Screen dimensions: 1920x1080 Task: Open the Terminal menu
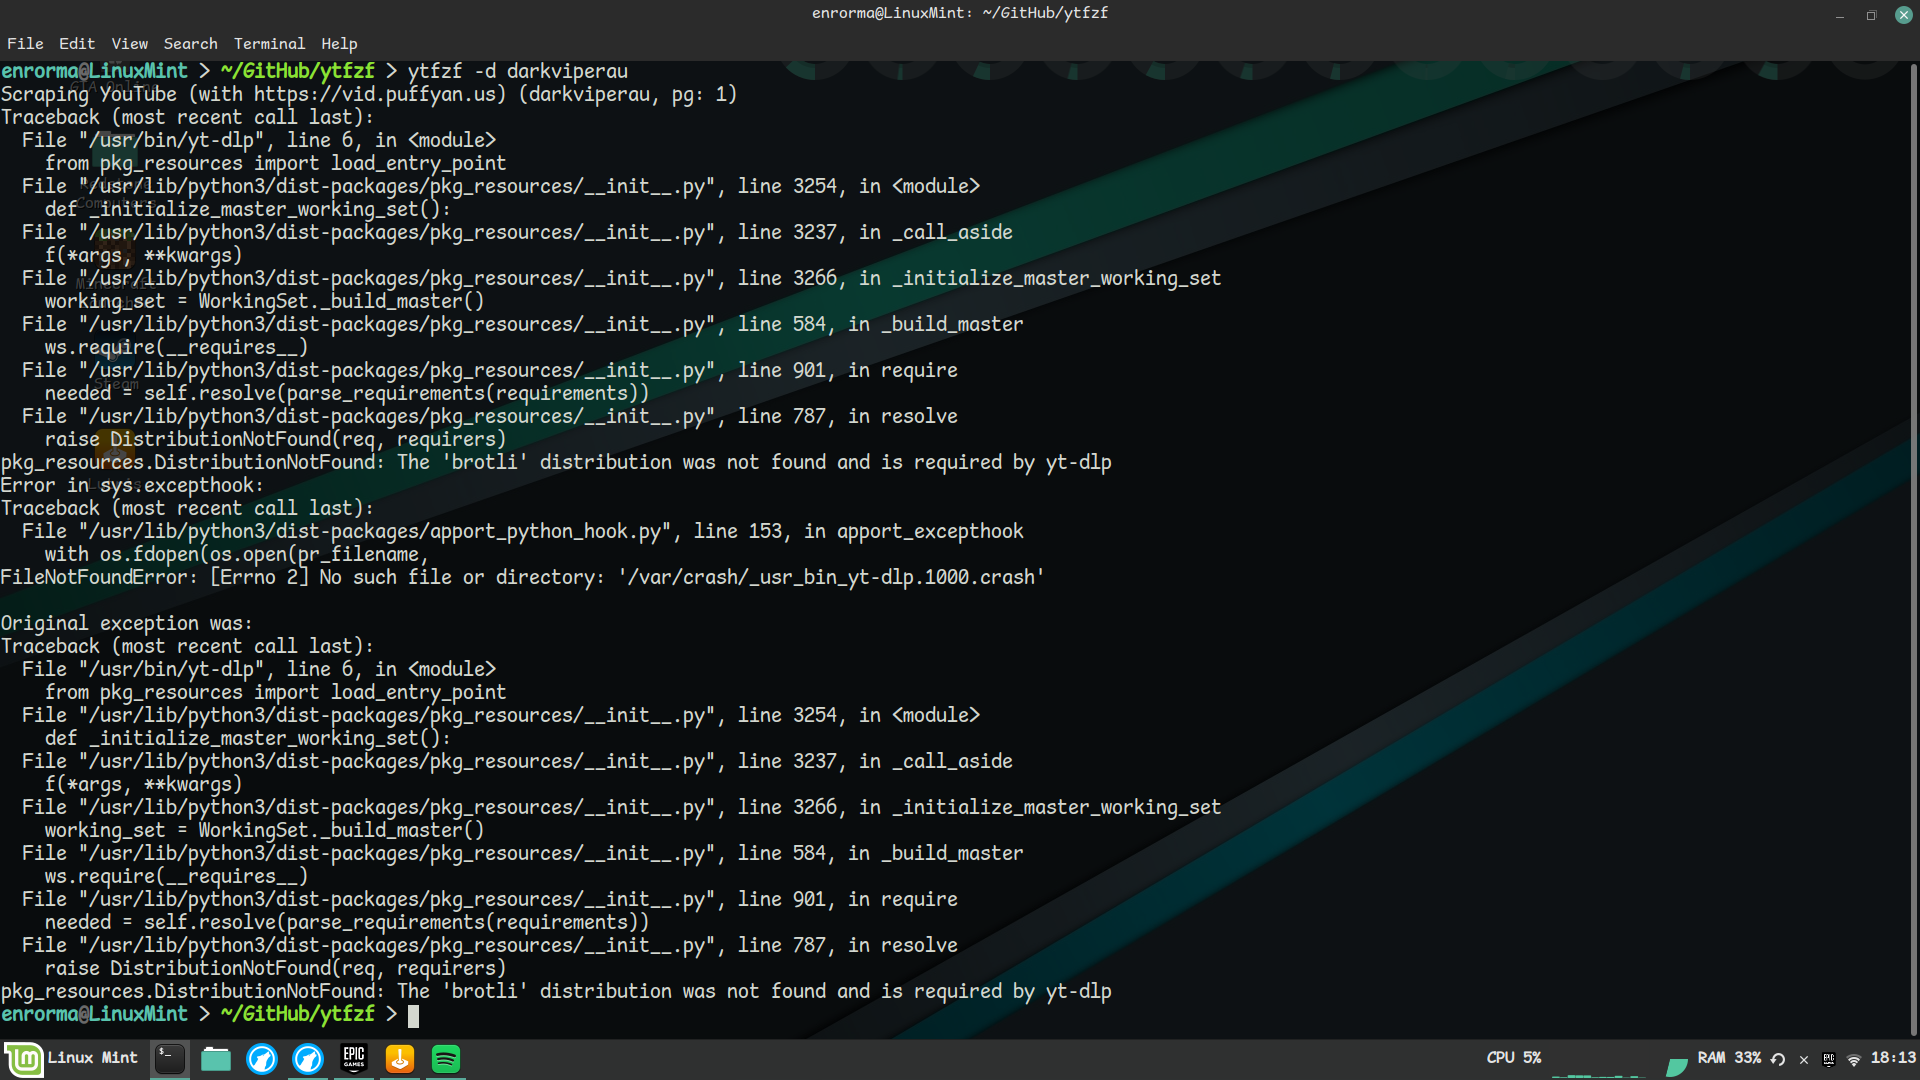coord(269,44)
